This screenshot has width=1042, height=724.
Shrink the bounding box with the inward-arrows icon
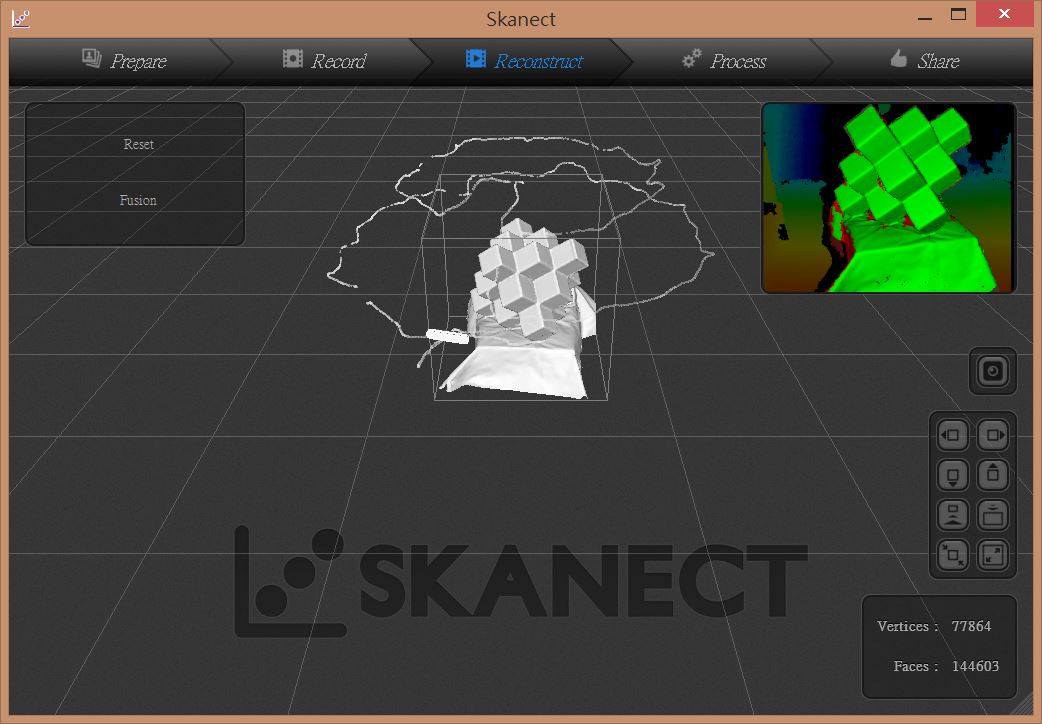pyautogui.click(x=952, y=555)
